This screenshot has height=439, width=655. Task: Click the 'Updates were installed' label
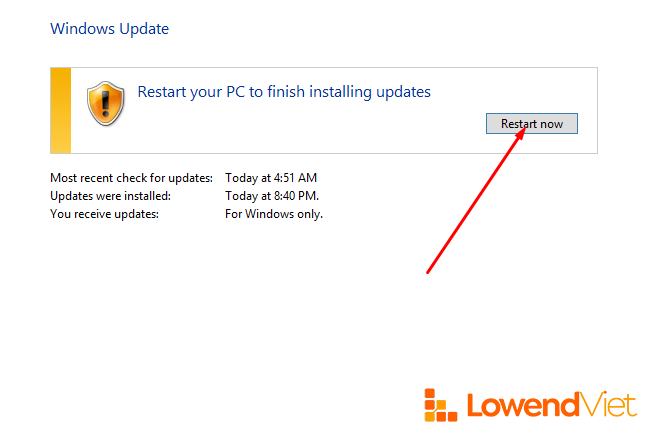[x=110, y=196]
